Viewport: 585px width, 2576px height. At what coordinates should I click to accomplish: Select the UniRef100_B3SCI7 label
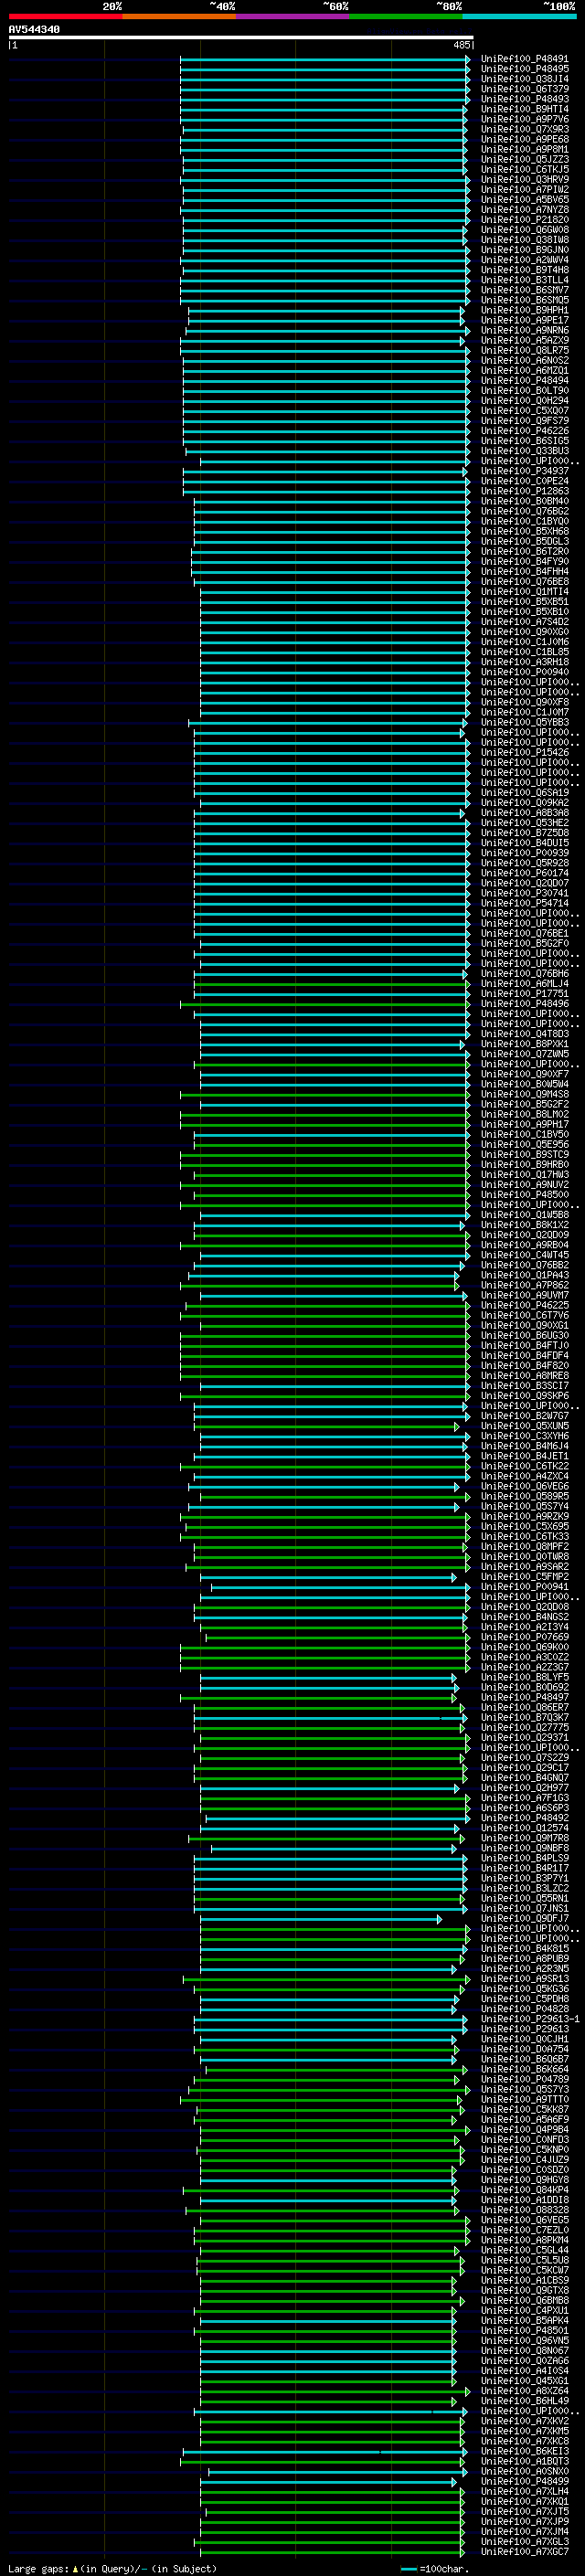coord(524,1386)
